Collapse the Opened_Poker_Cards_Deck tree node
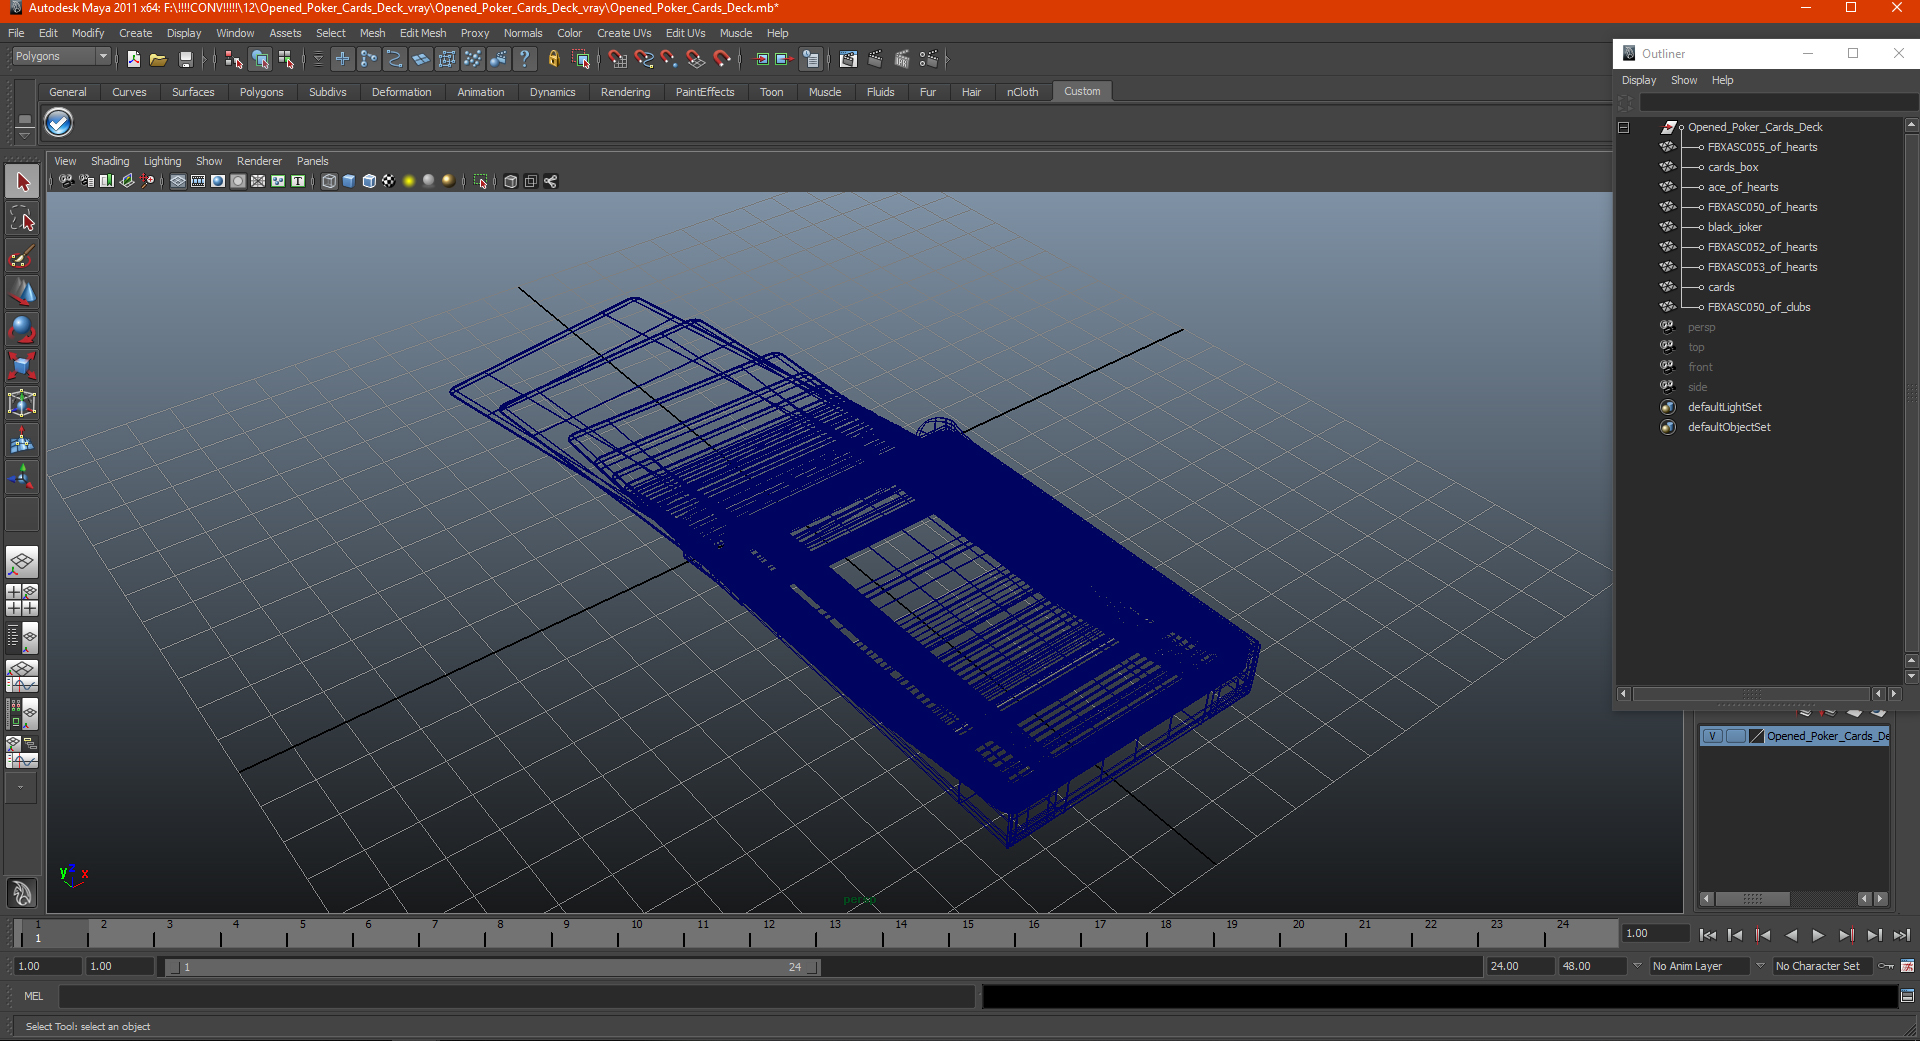The width and height of the screenshot is (1920, 1041). coord(1624,127)
